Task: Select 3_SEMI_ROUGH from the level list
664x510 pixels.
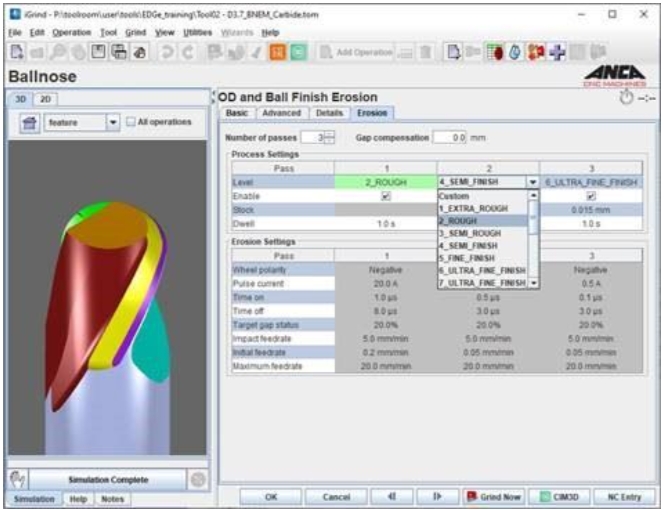Action: click(x=483, y=233)
